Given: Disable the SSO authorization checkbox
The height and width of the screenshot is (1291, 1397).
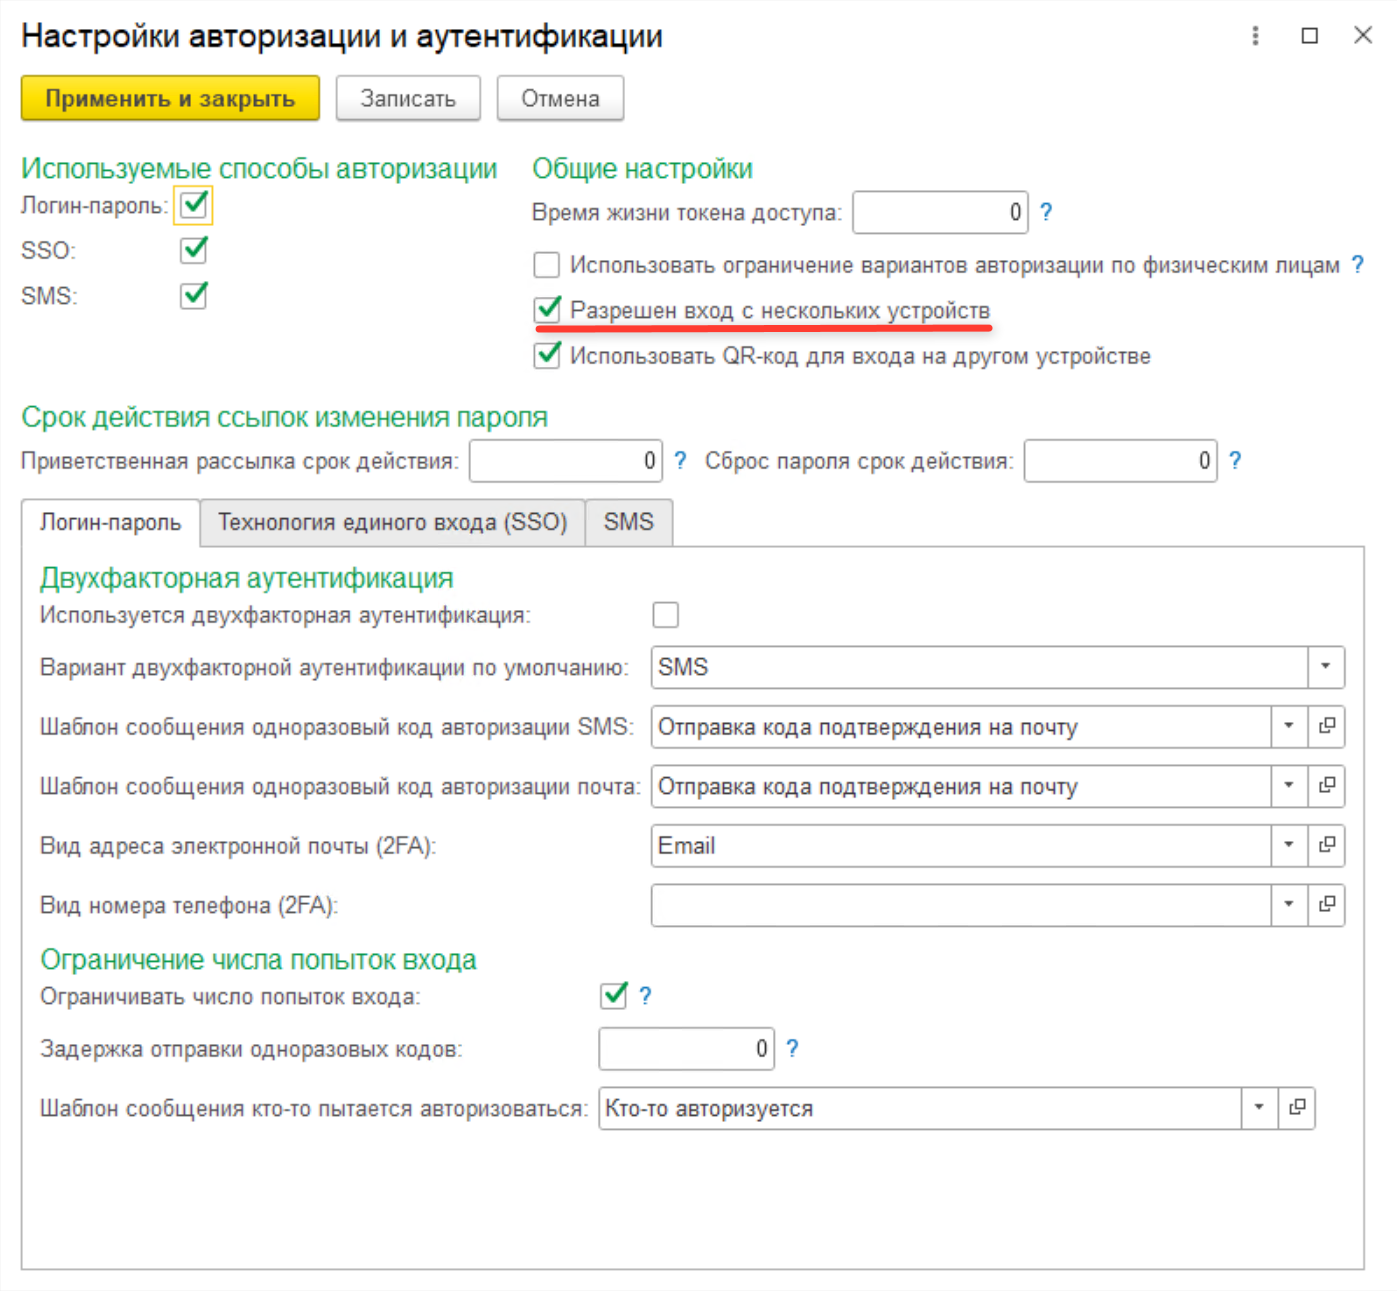Looking at the screenshot, I should pyautogui.click(x=194, y=250).
